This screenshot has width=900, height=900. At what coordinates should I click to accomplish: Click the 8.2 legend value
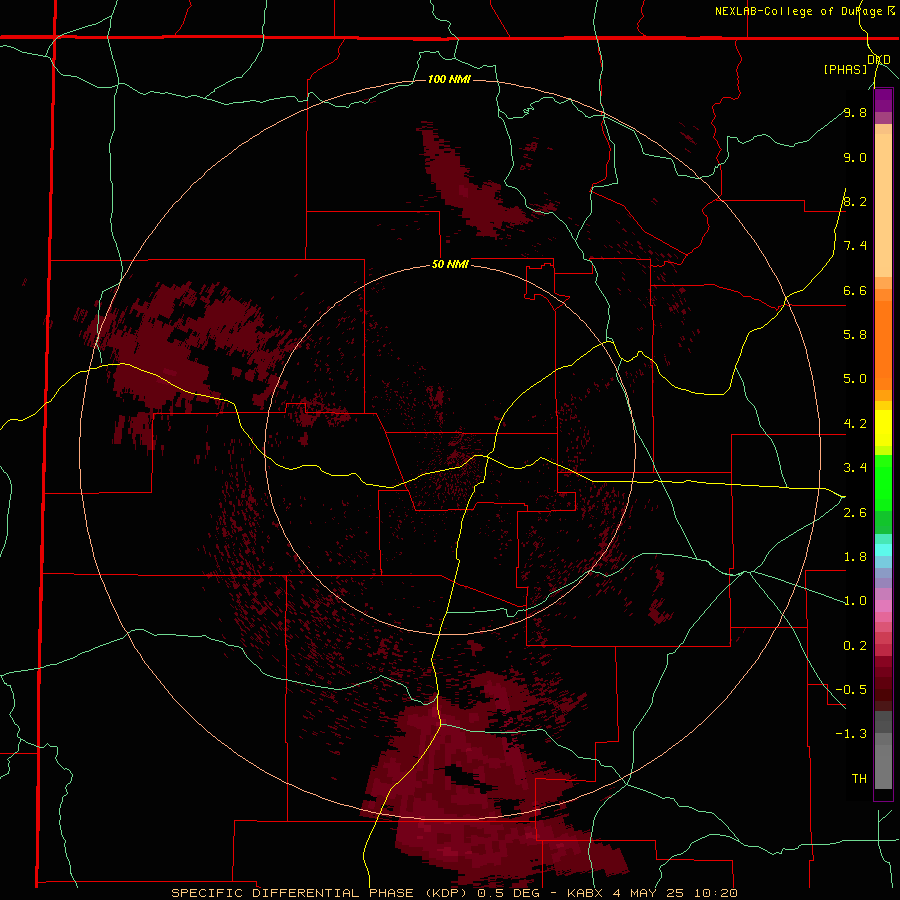click(855, 201)
